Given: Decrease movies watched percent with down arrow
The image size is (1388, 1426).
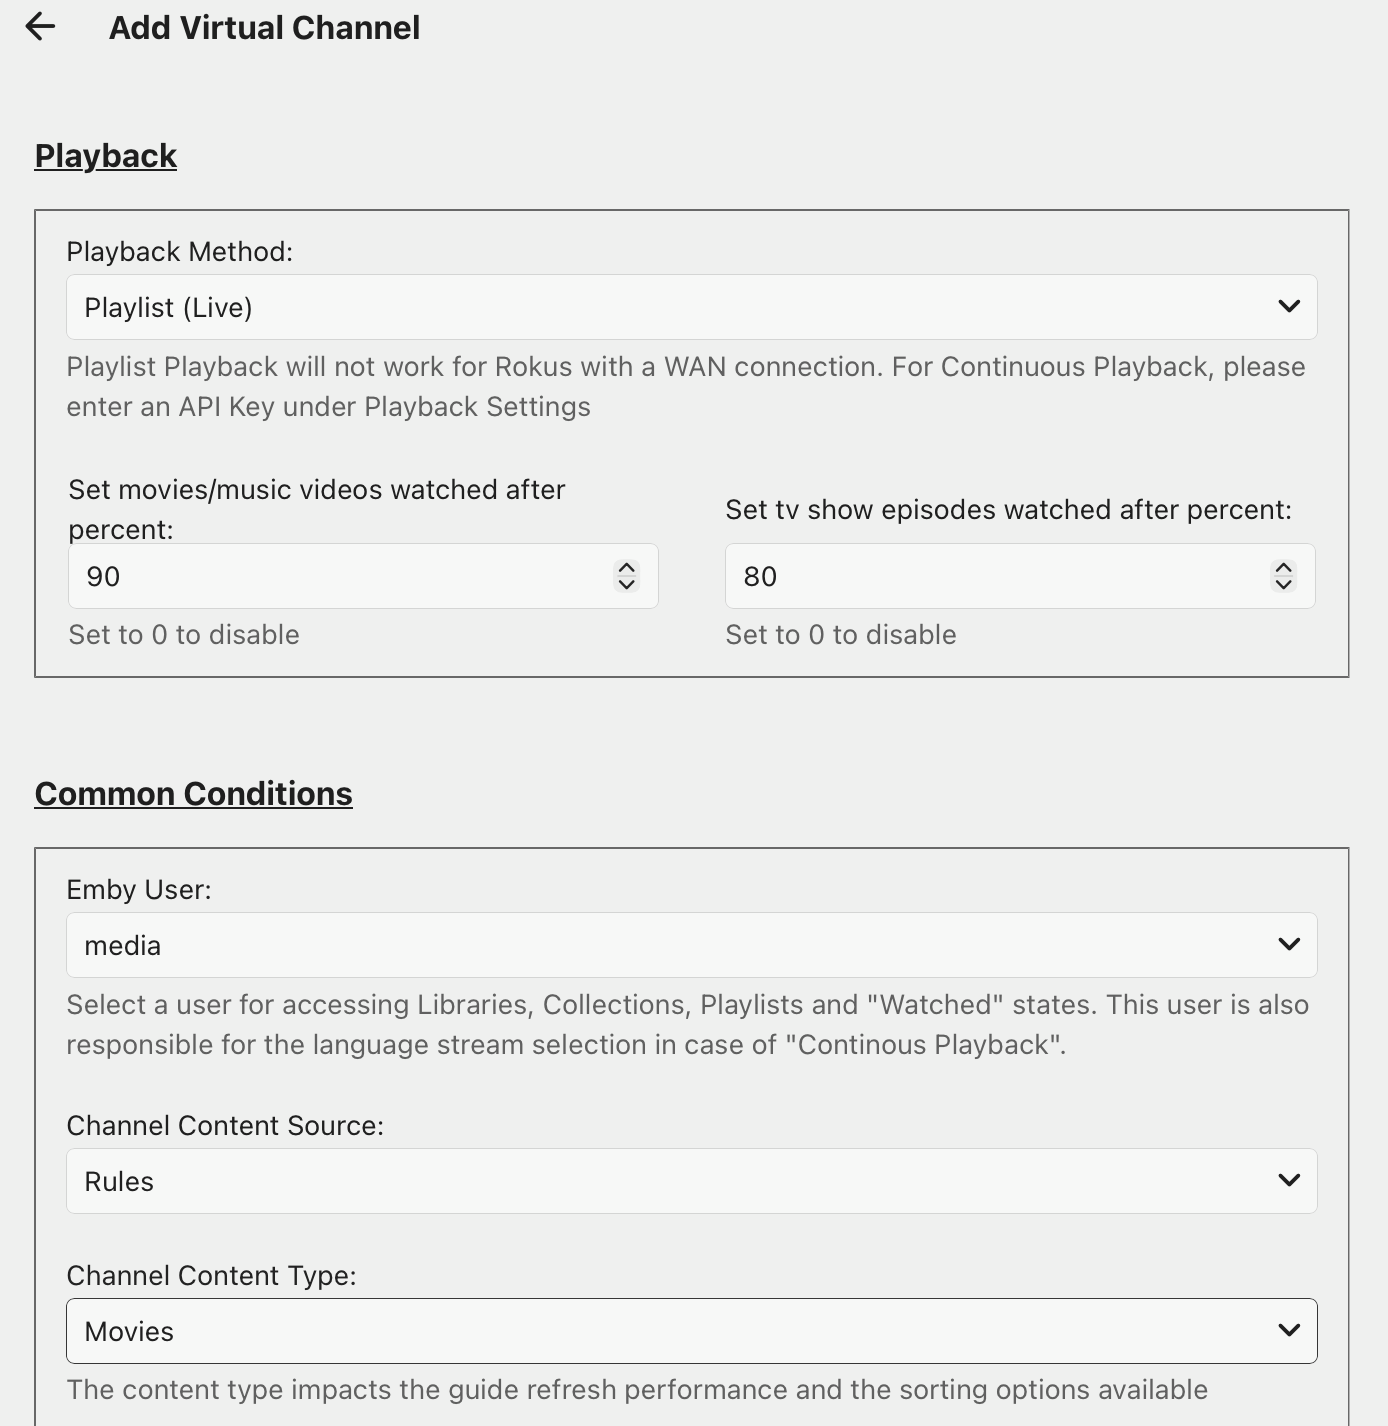Looking at the screenshot, I should click(x=627, y=585).
